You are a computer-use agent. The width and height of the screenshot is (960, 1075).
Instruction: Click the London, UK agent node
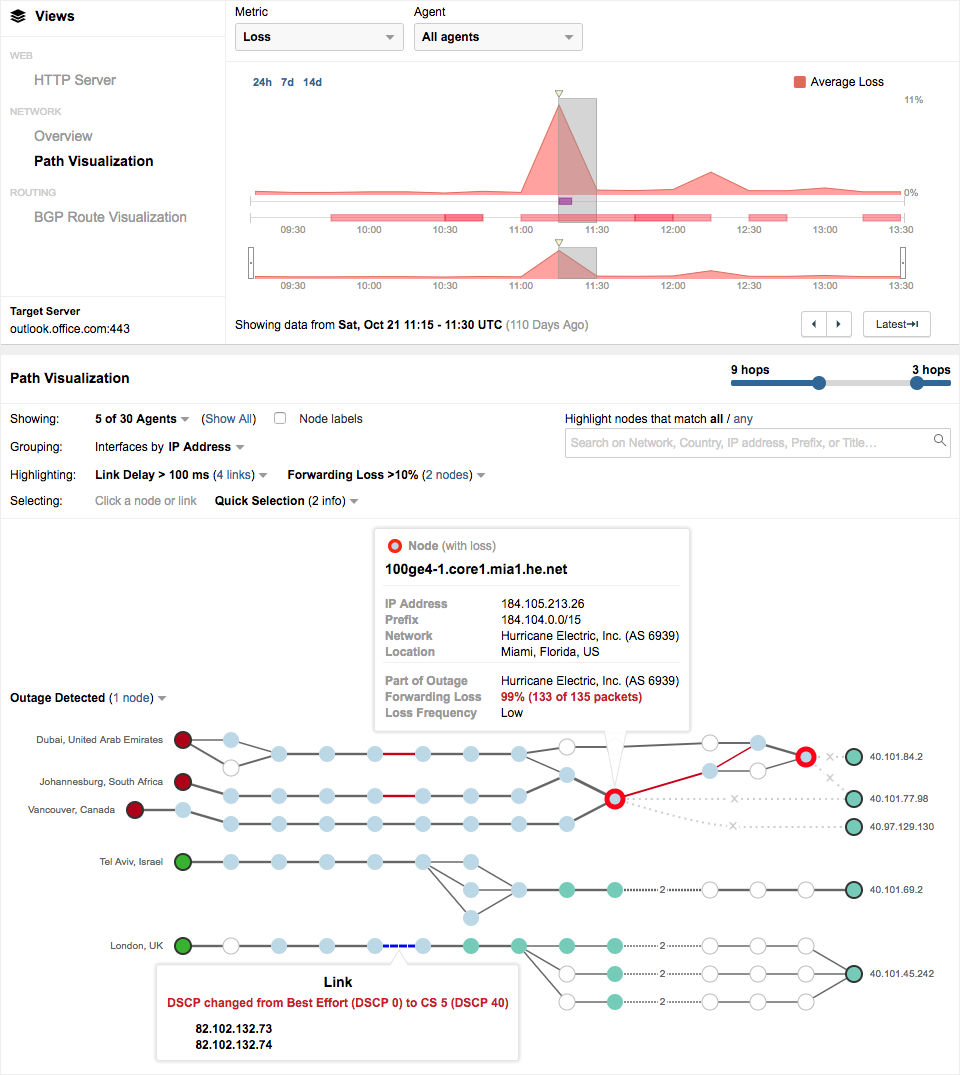pyautogui.click(x=183, y=945)
